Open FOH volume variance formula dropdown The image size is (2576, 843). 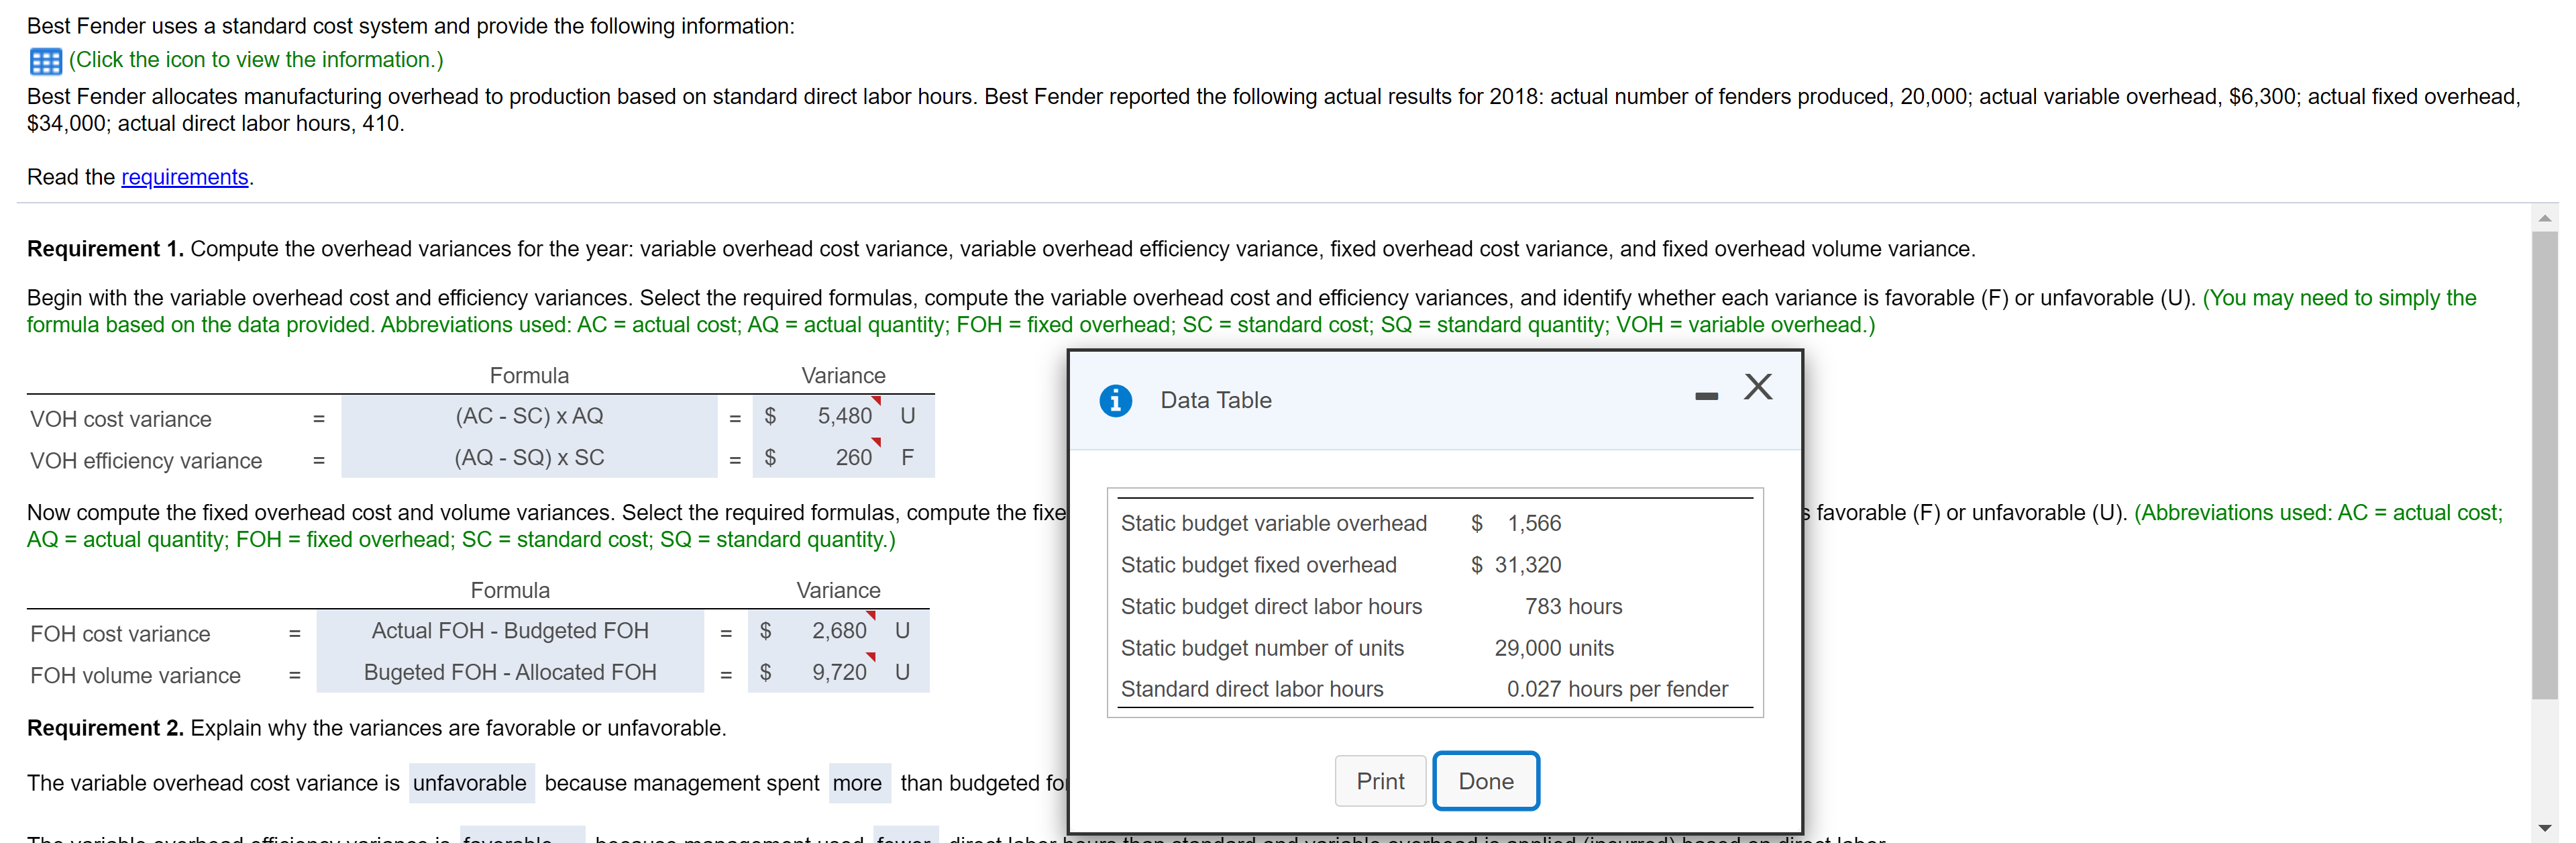(510, 673)
